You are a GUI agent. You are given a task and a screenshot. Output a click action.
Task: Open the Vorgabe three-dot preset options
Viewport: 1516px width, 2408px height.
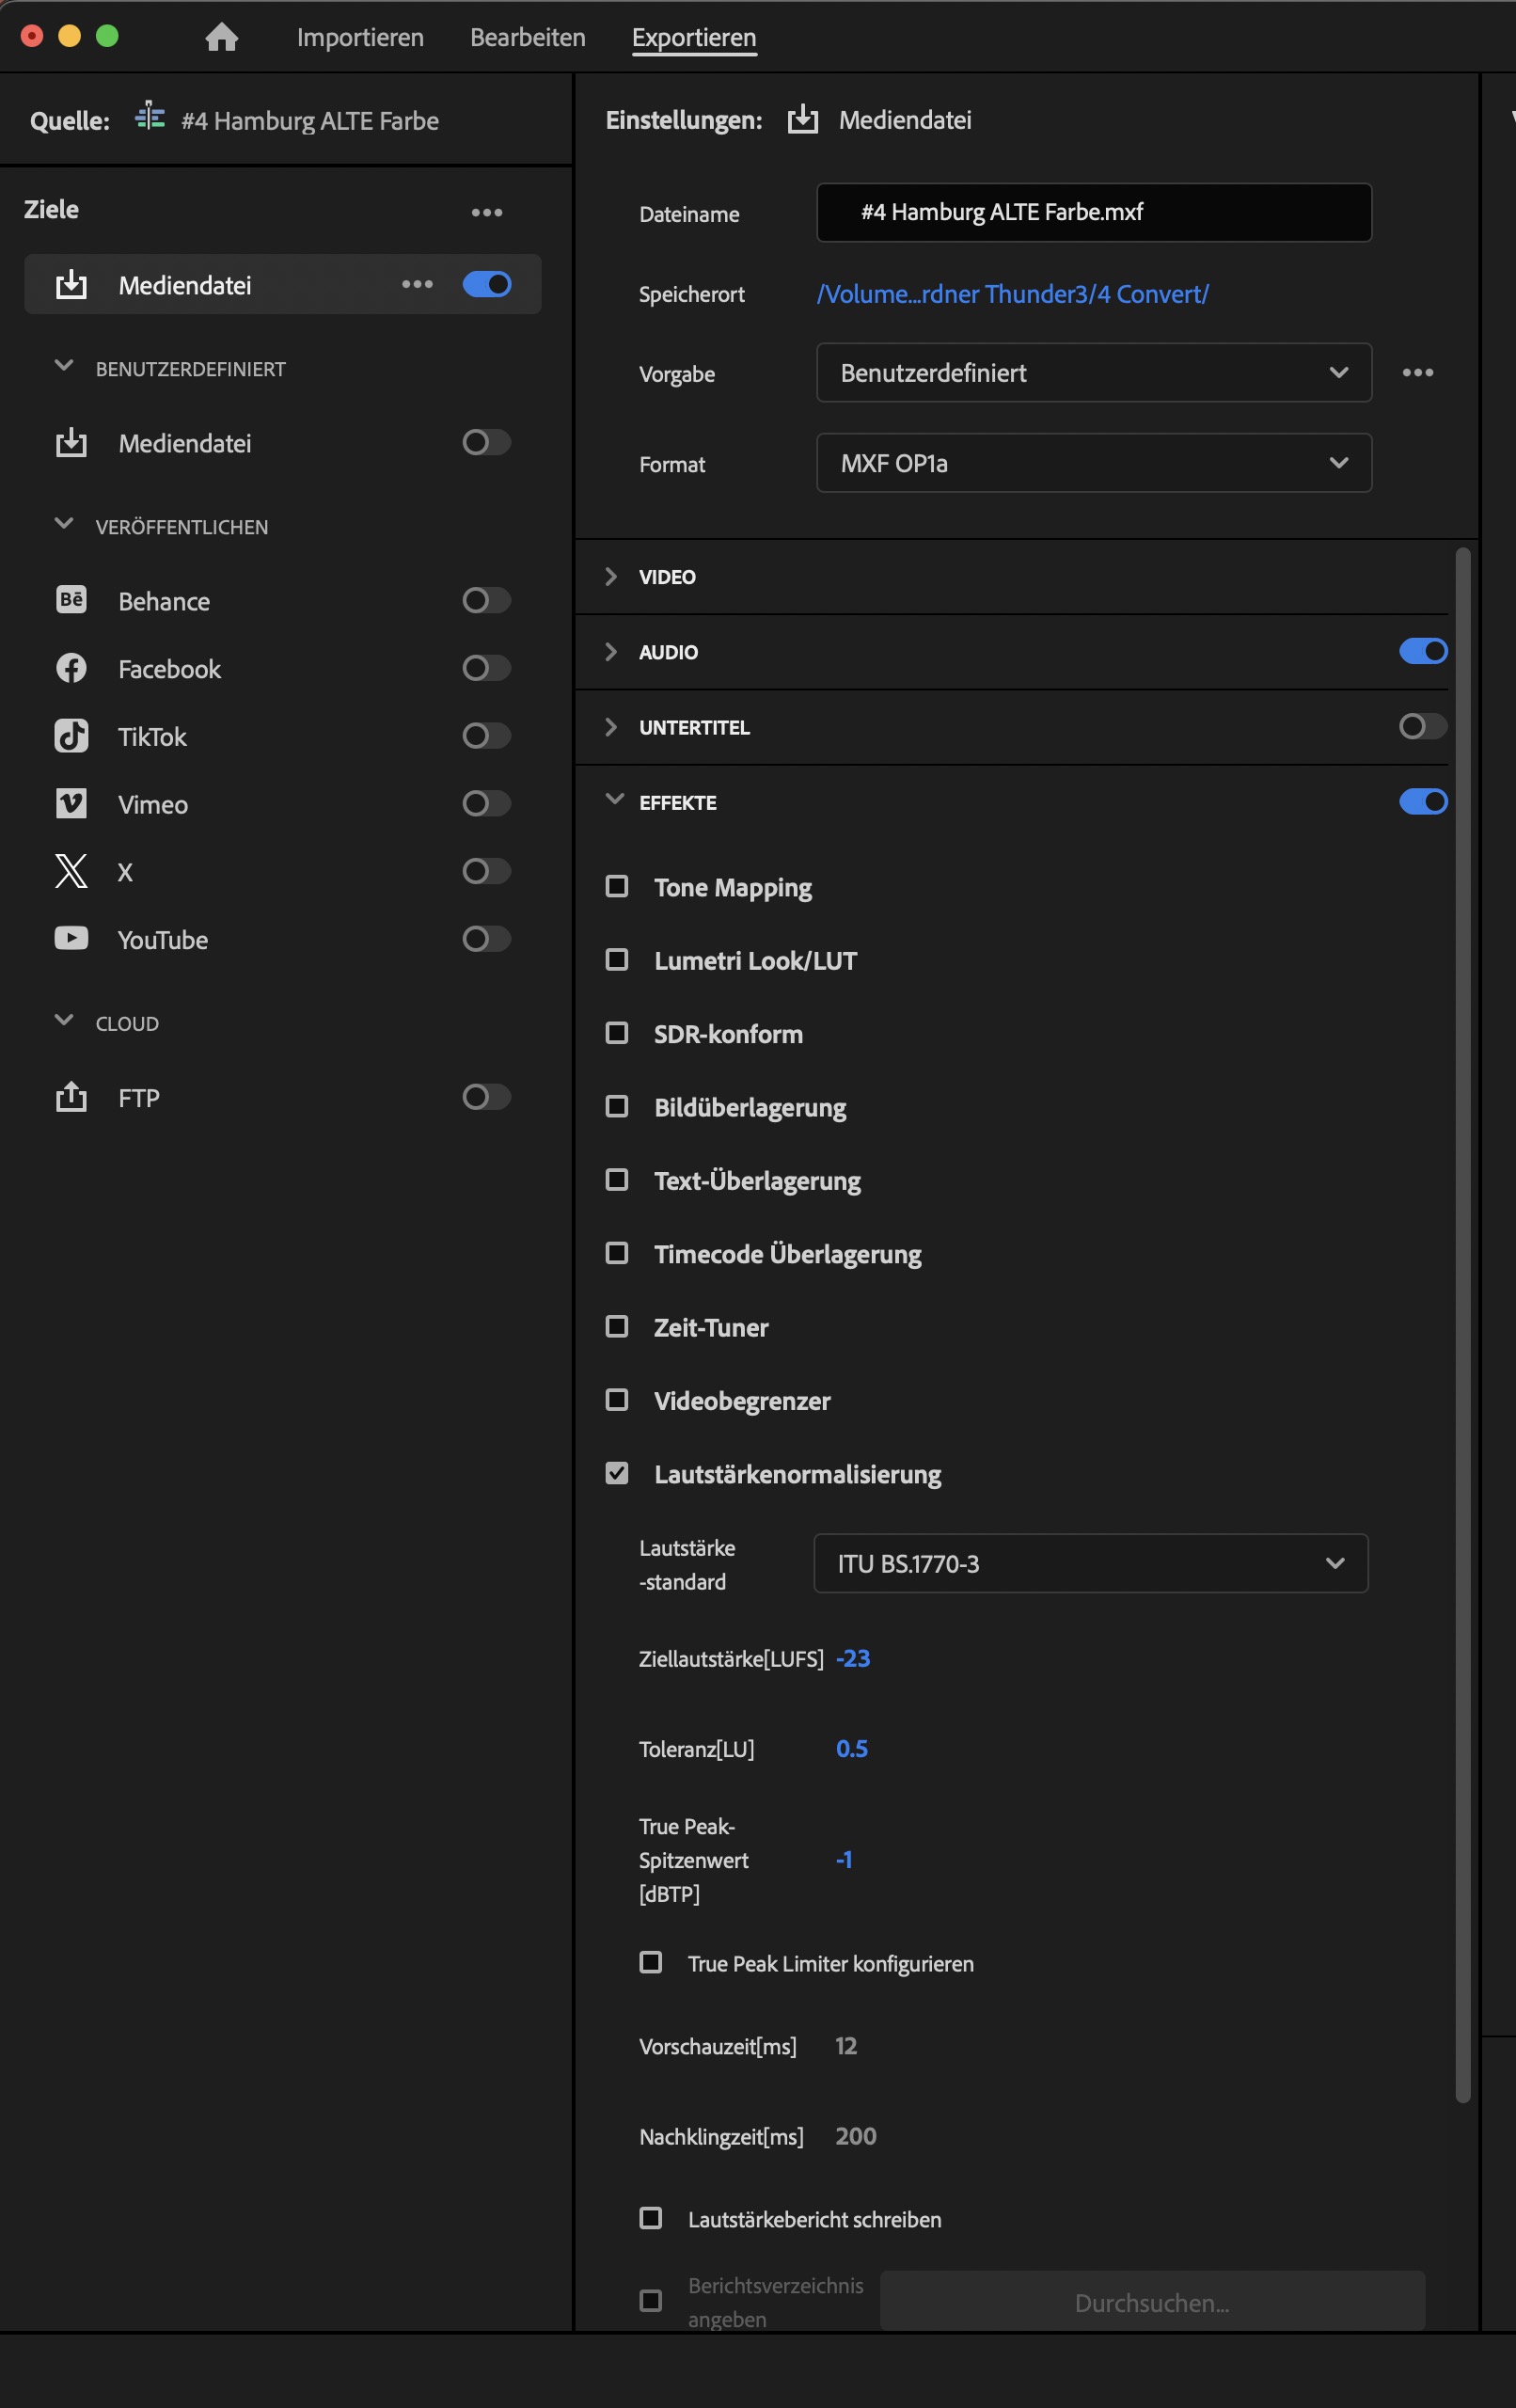pyautogui.click(x=1417, y=373)
